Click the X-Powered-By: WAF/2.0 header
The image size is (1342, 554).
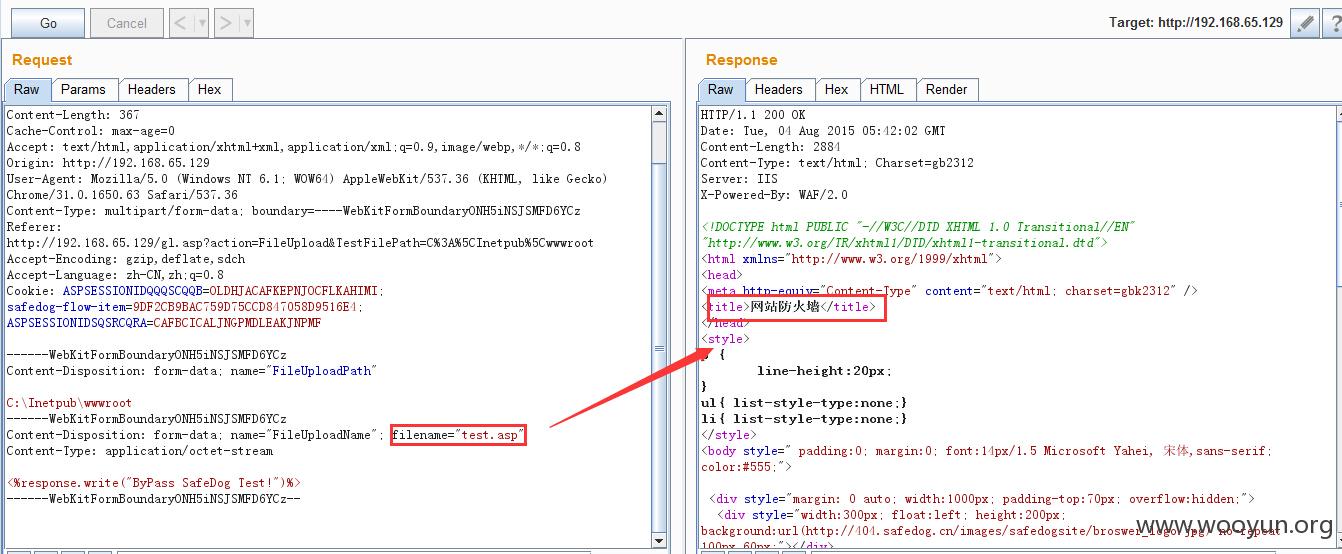pos(774,195)
